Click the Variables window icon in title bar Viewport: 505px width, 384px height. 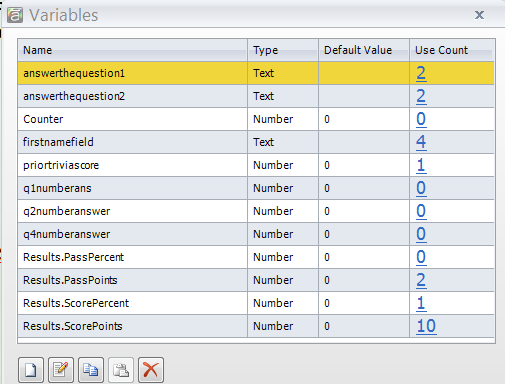[x=15, y=15]
